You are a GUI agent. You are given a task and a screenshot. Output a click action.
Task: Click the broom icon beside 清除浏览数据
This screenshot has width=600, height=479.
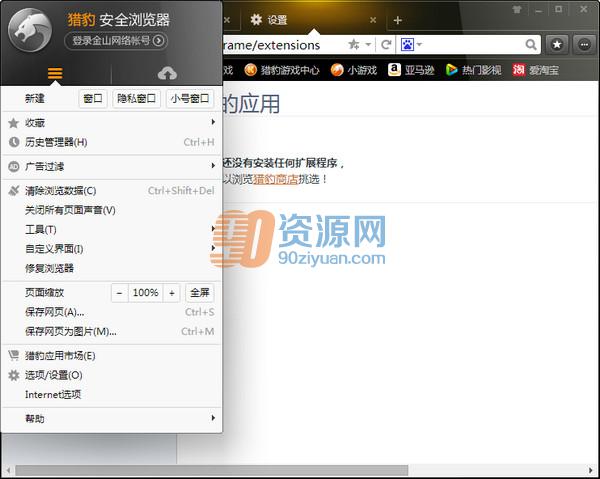point(14,191)
